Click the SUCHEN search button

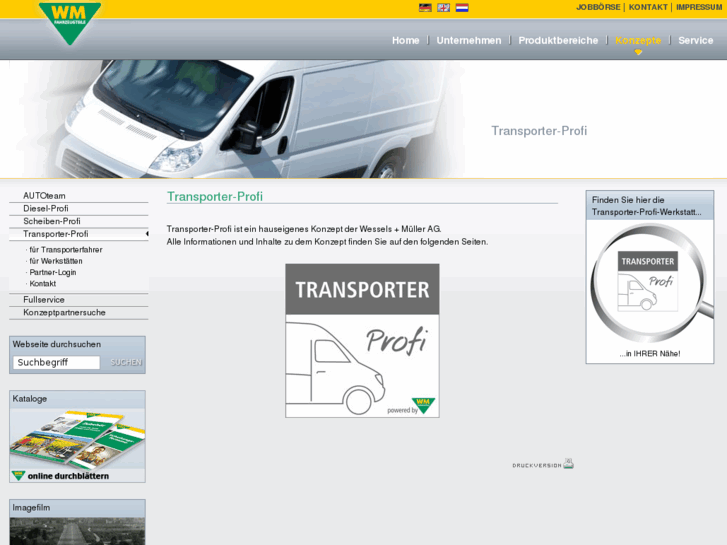126,362
